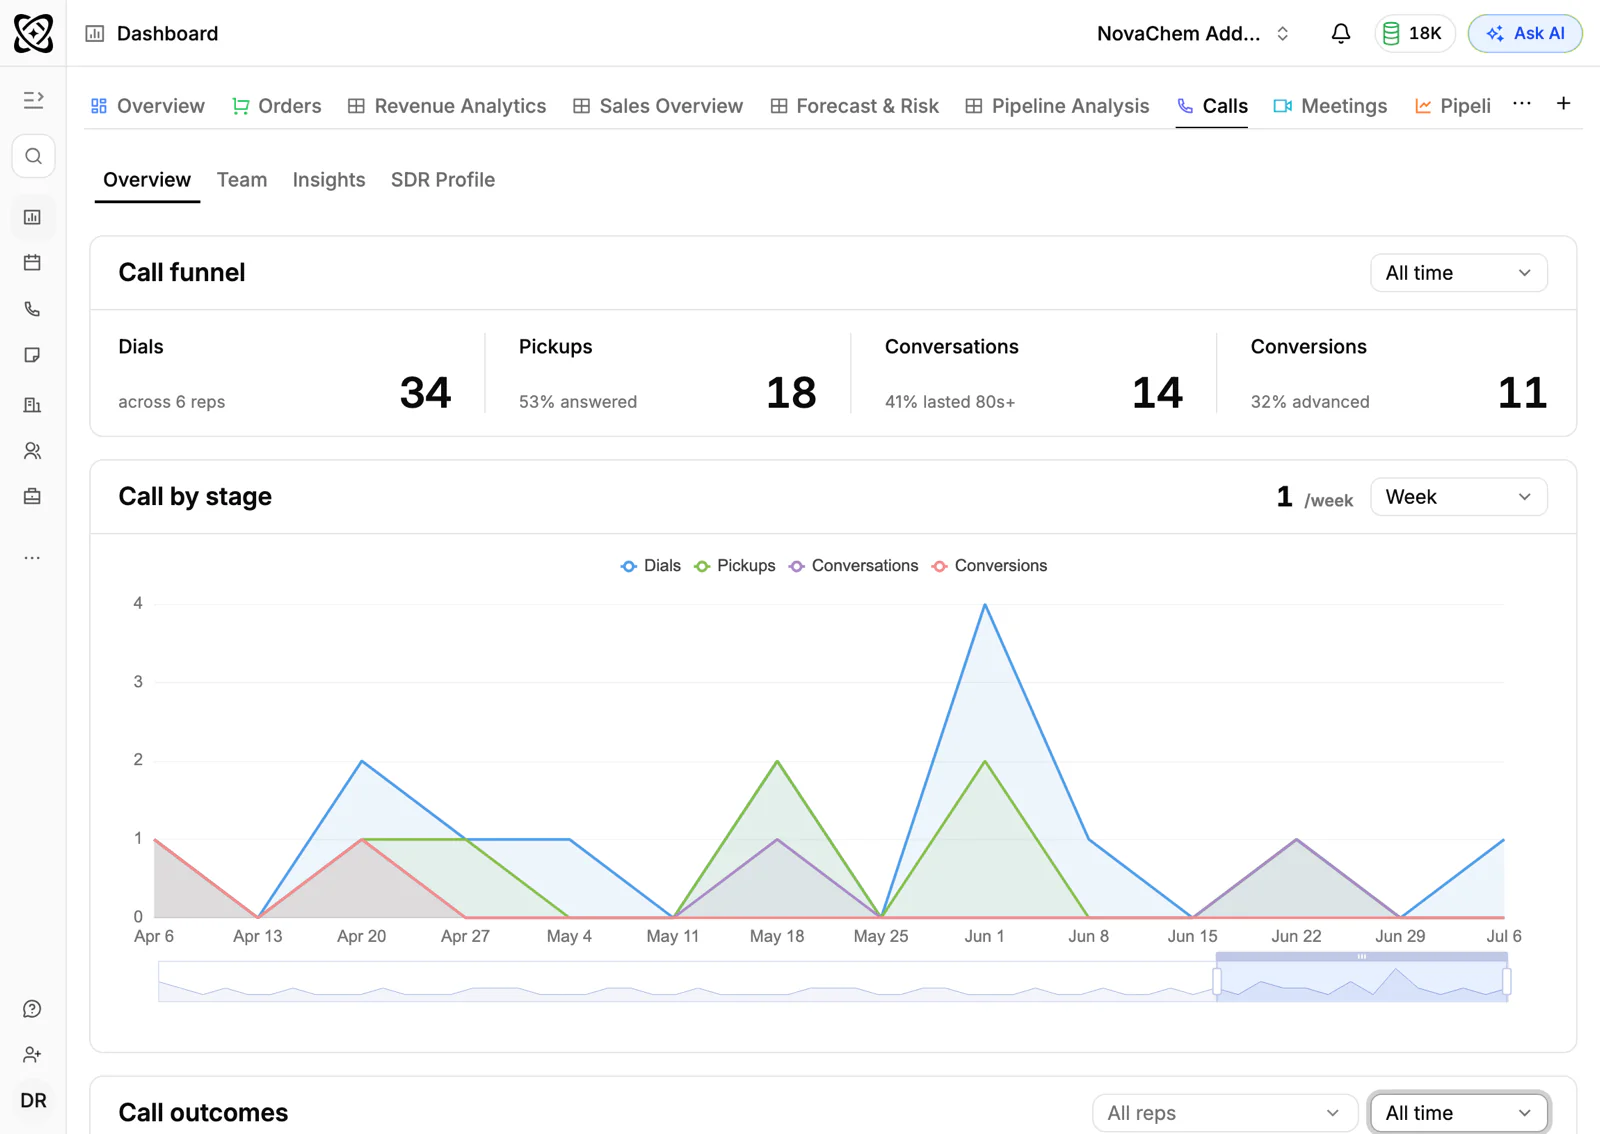Open the Revenue Analytics tab

point(447,106)
